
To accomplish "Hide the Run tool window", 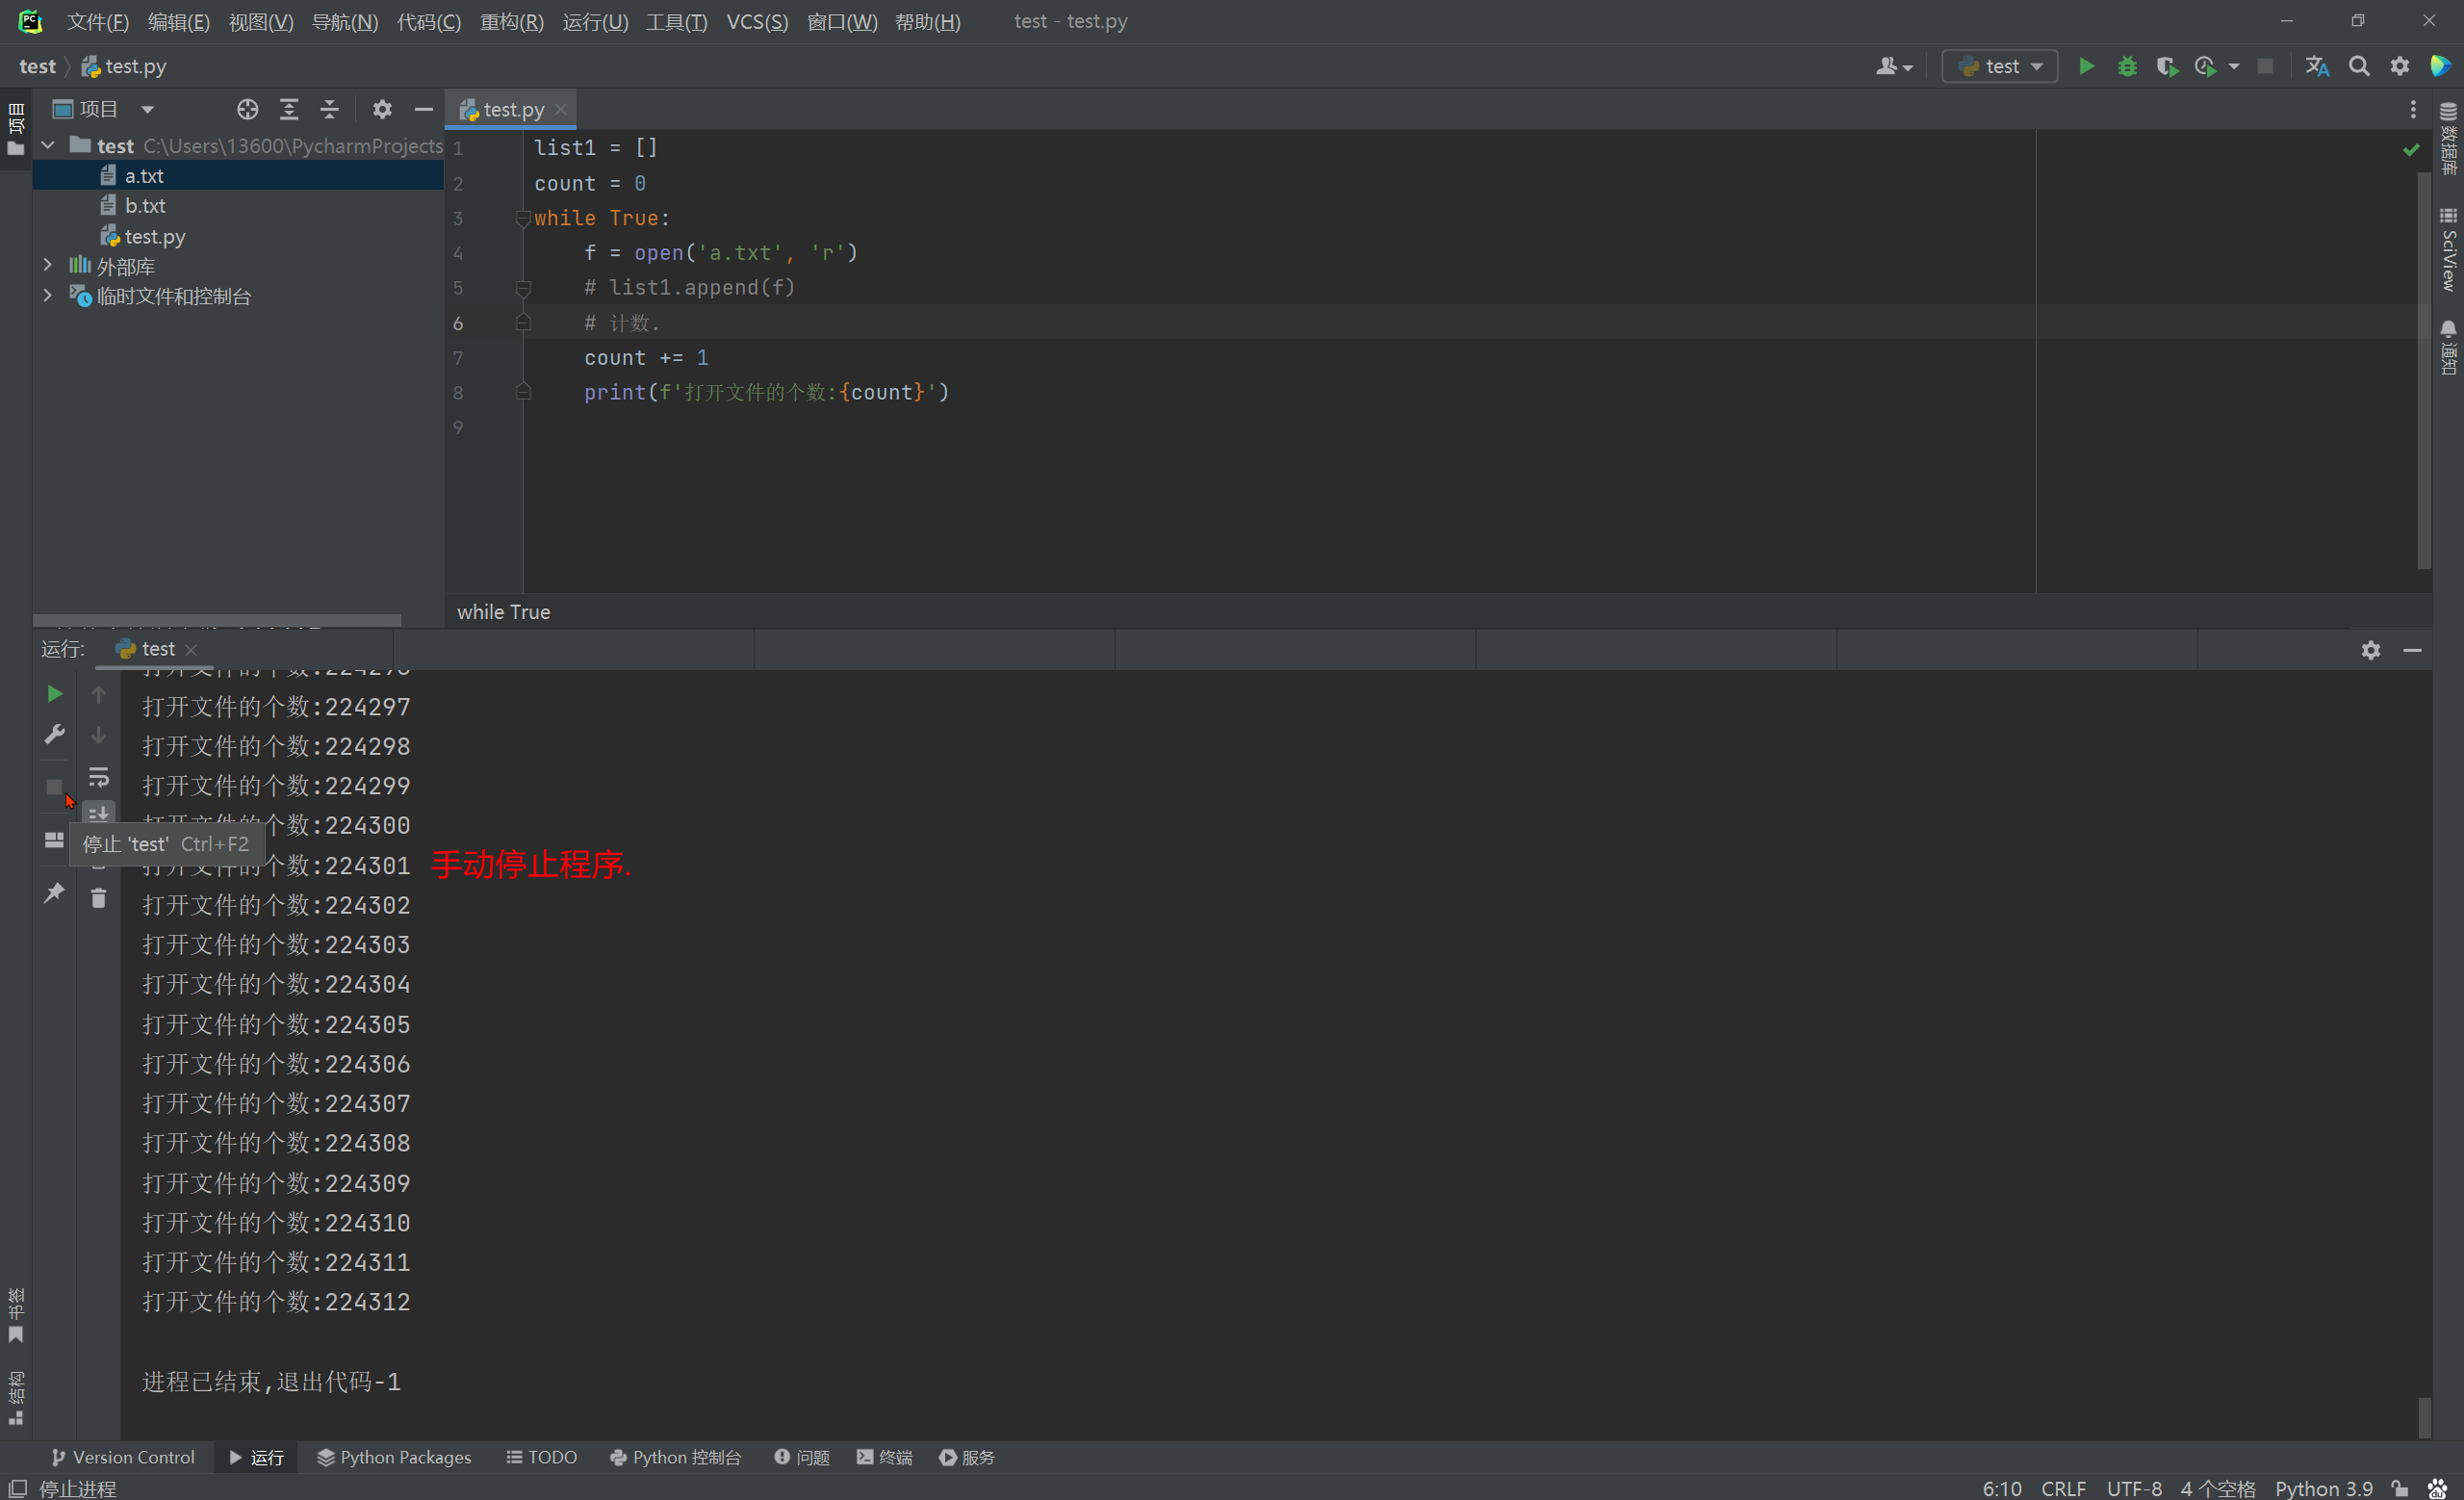I will click(x=2412, y=649).
